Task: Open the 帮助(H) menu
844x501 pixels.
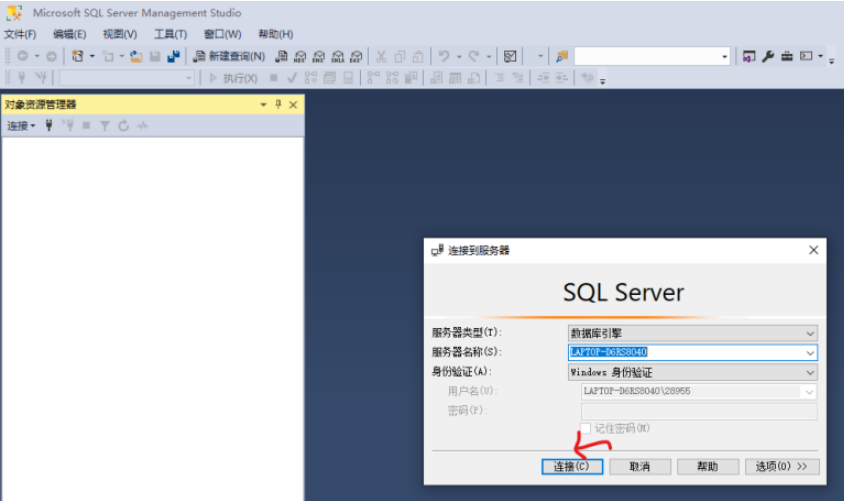Action: pos(276,34)
